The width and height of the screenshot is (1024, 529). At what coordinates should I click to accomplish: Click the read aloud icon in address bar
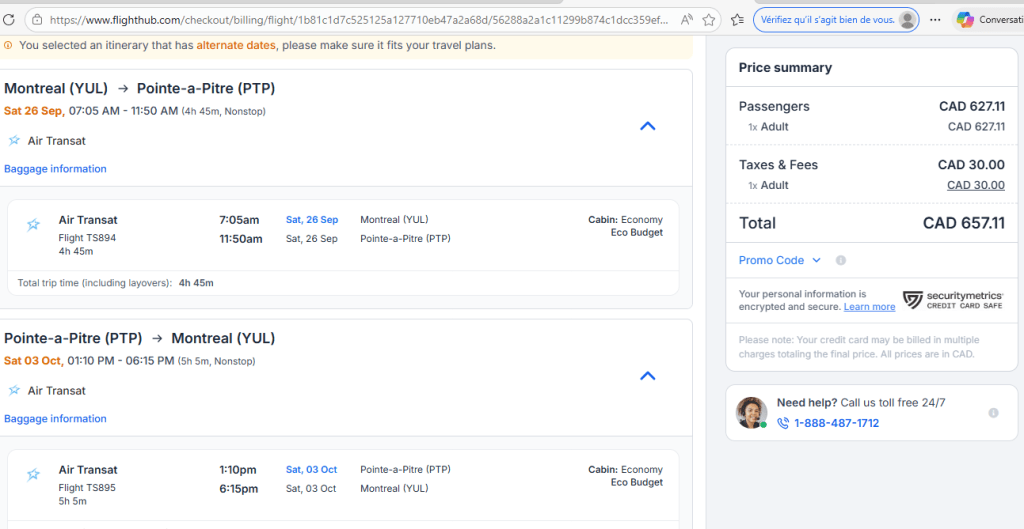(x=686, y=20)
